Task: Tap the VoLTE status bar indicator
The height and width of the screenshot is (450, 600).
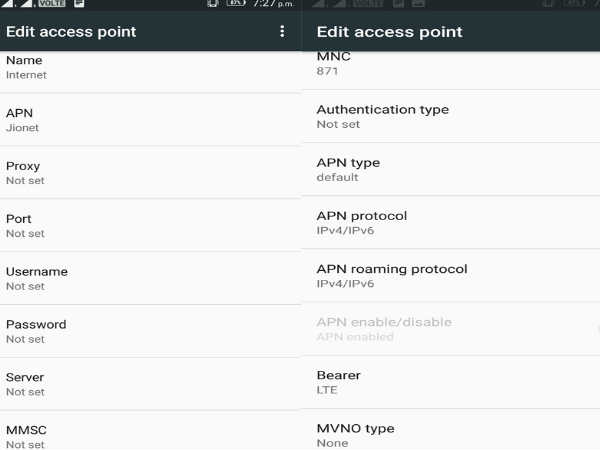Action: click(52, 3)
